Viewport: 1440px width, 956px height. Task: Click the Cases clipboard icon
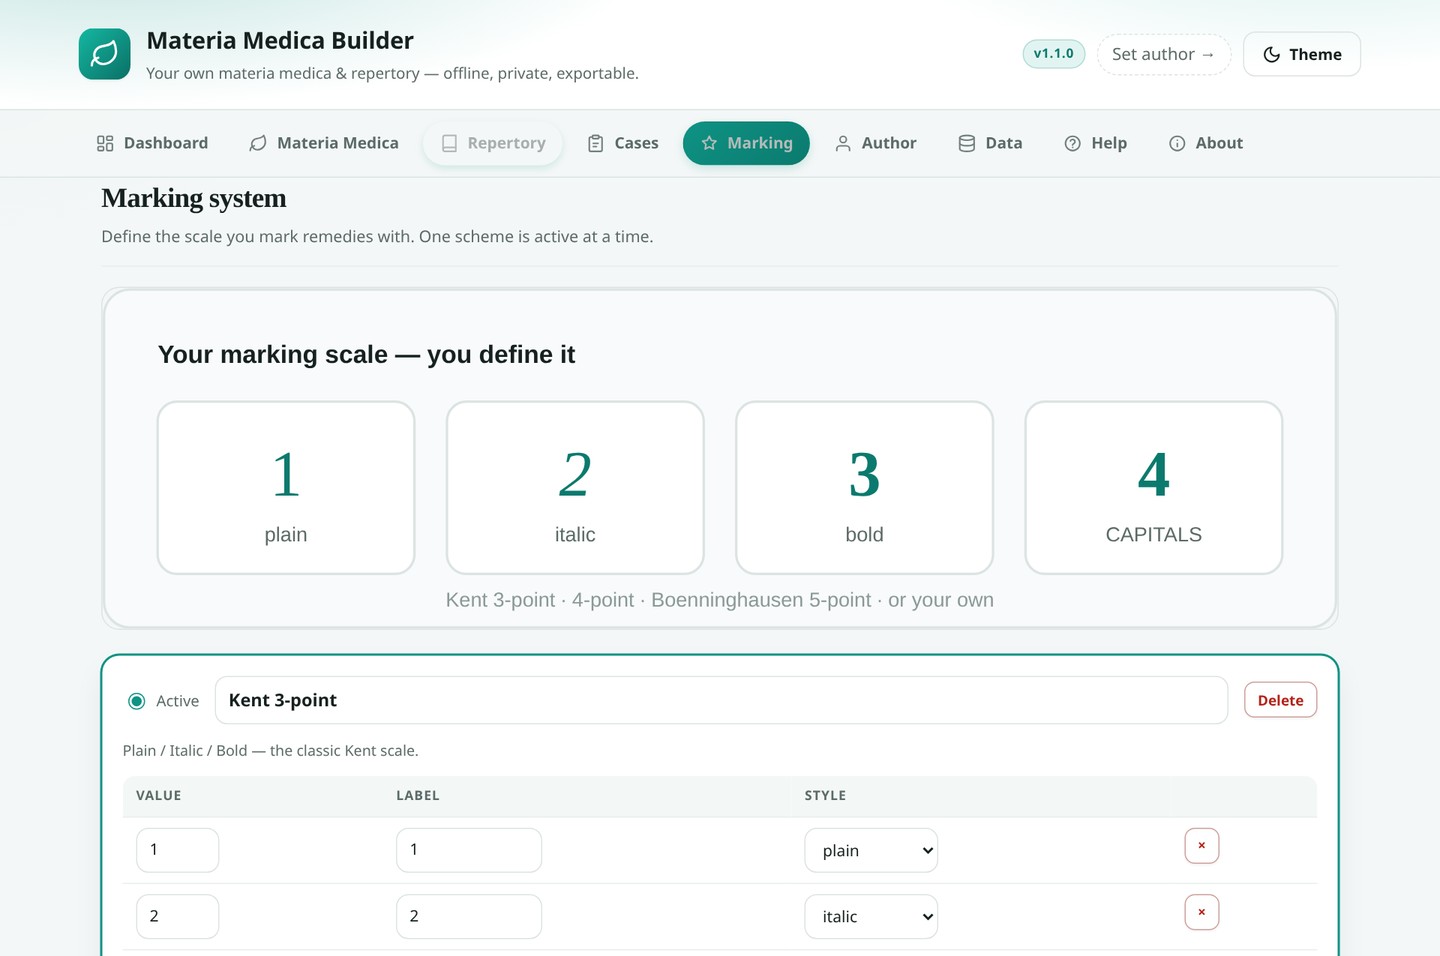coord(596,143)
